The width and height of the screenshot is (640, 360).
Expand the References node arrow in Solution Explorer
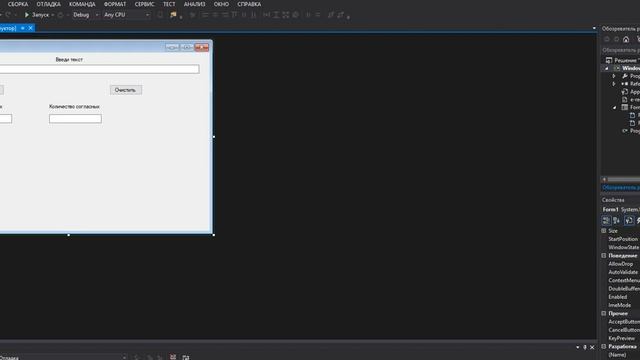(x=614, y=84)
